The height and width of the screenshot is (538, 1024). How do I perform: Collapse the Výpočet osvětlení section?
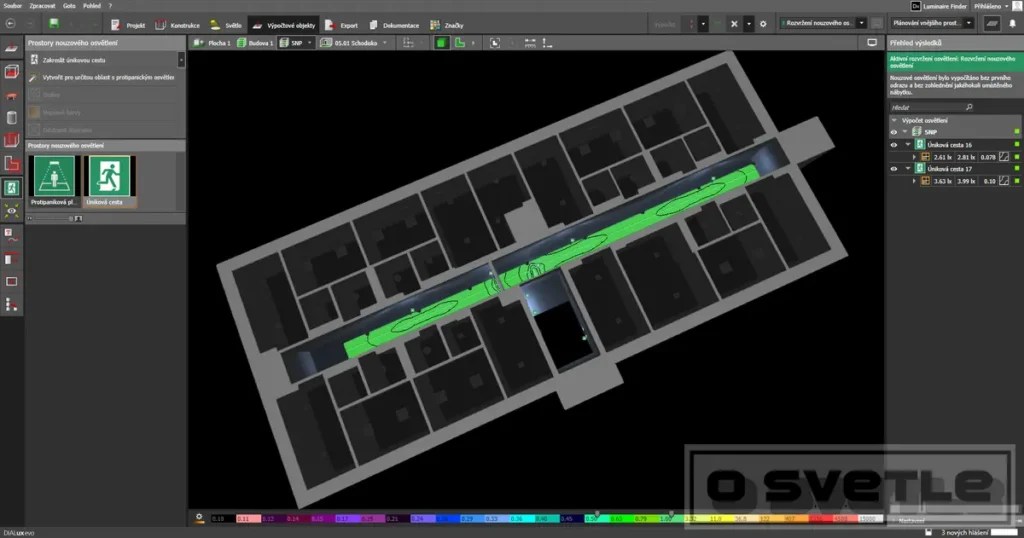click(x=894, y=121)
